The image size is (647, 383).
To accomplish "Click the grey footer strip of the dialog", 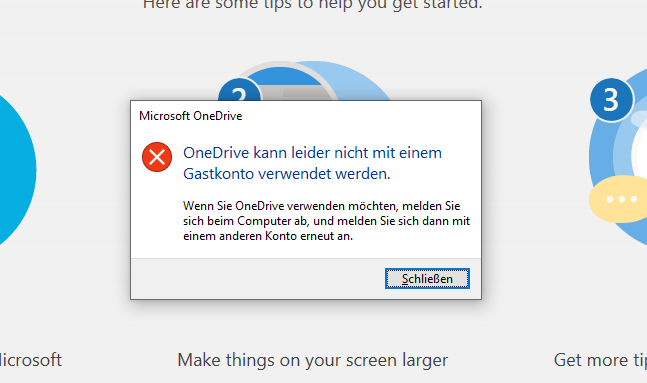I will [306, 279].
